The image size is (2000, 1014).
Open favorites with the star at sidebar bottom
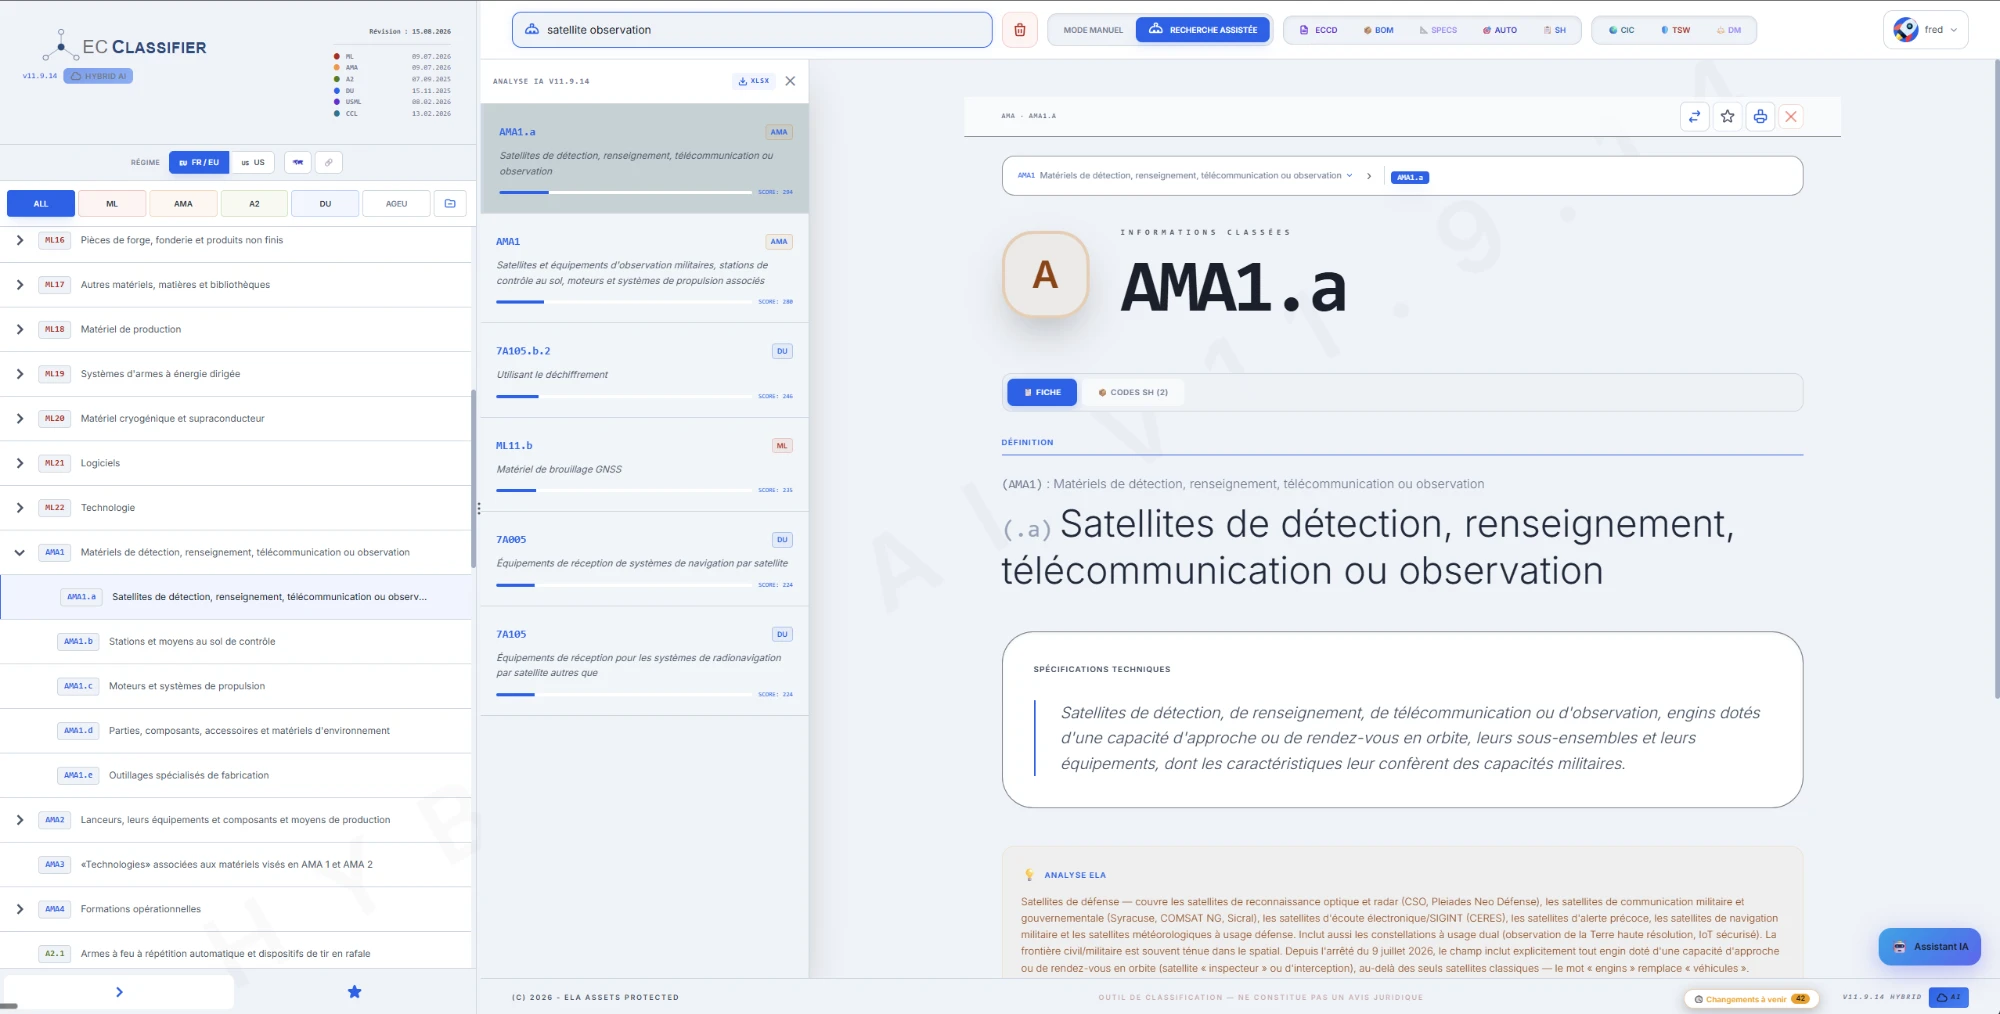(x=354, y=992)
